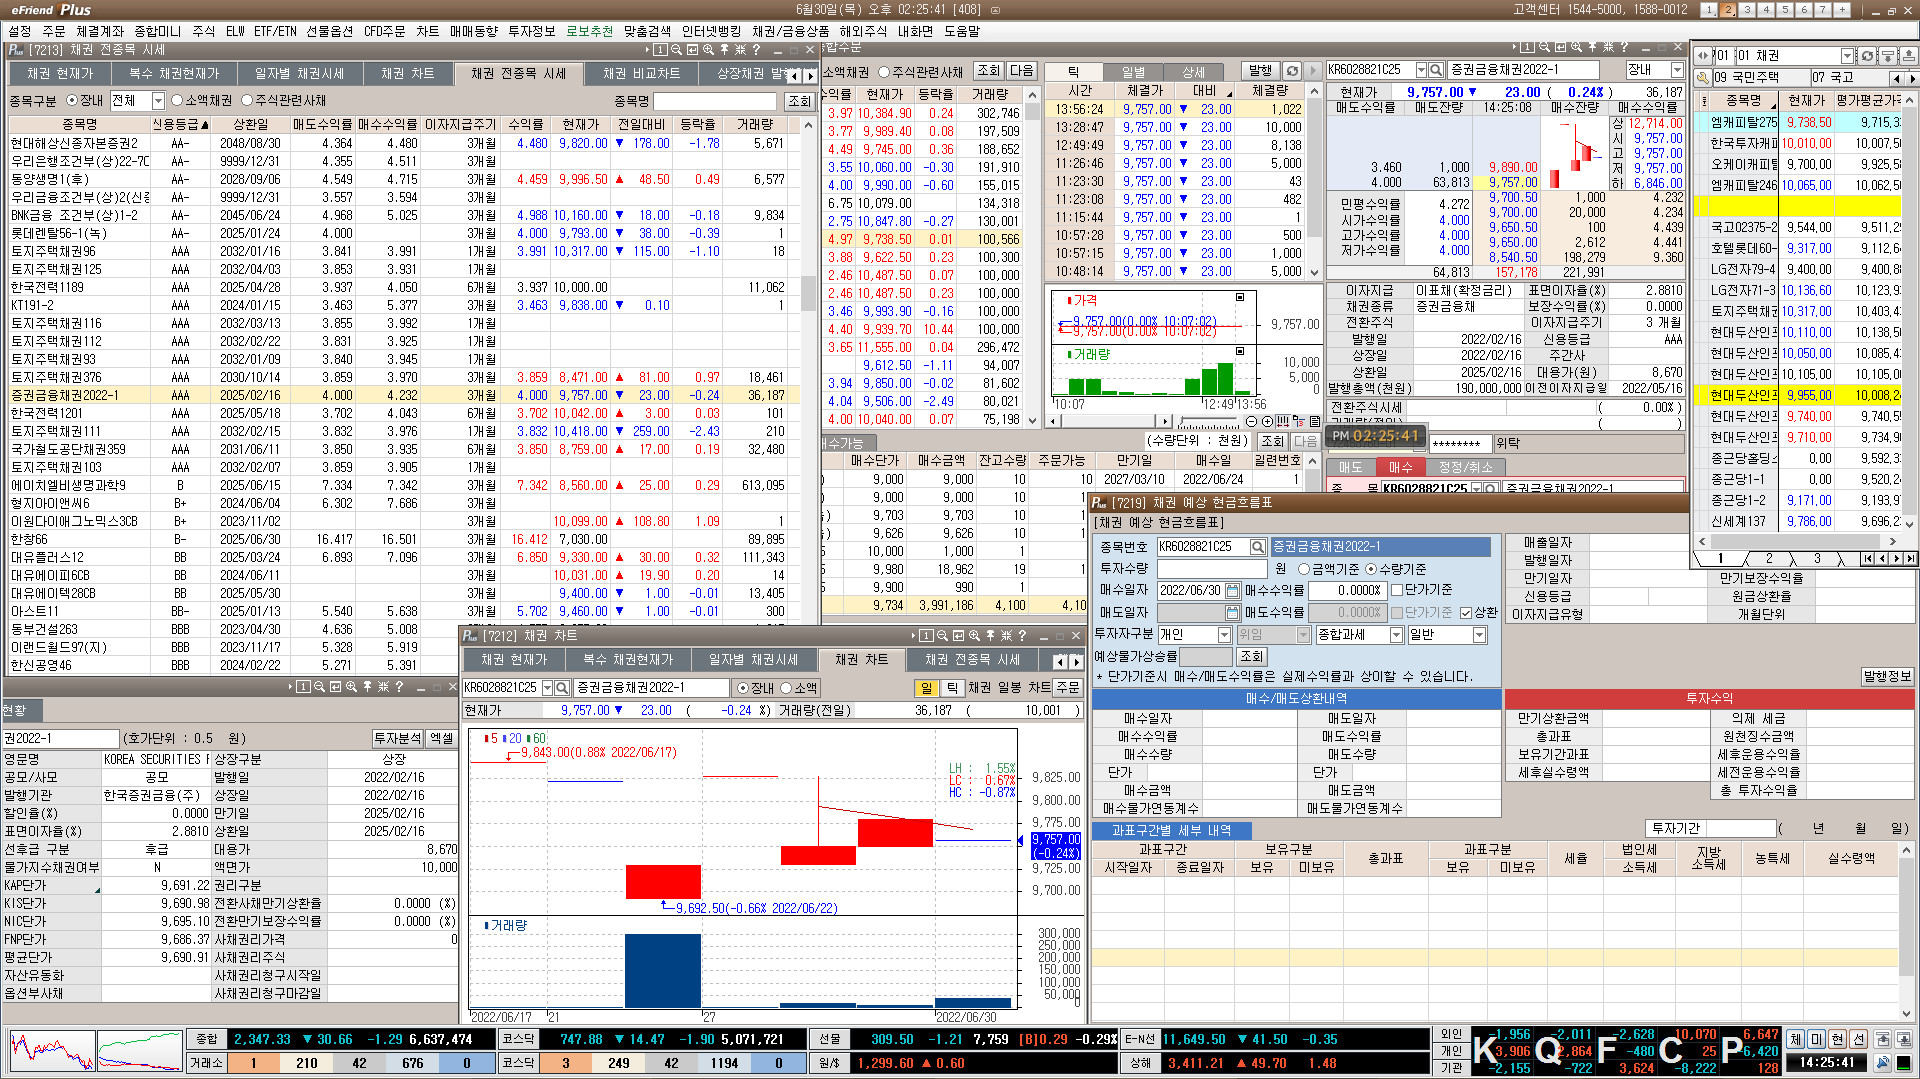Select 금액기준 radio in cash flow window
This screenshot has width=1920, height=1079.
click(1304, 569)
